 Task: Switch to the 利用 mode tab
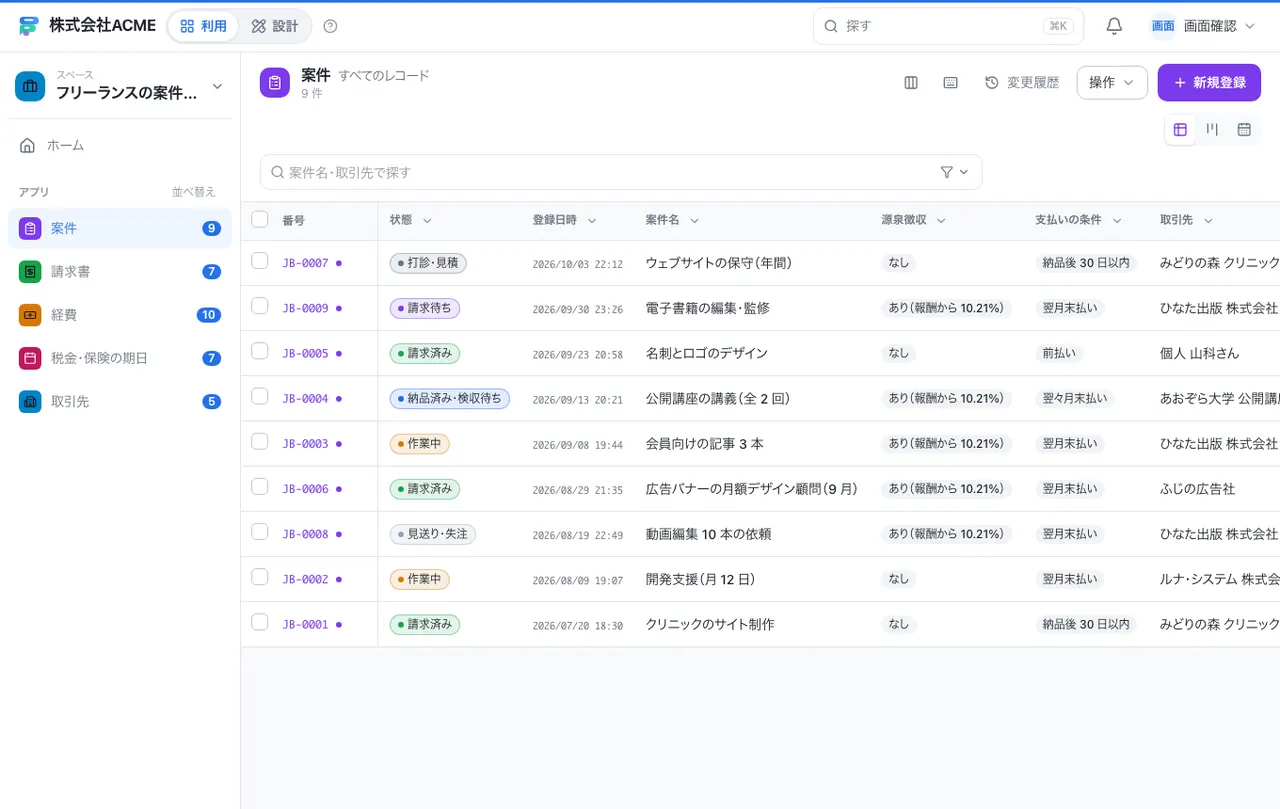tap(203, 26)
